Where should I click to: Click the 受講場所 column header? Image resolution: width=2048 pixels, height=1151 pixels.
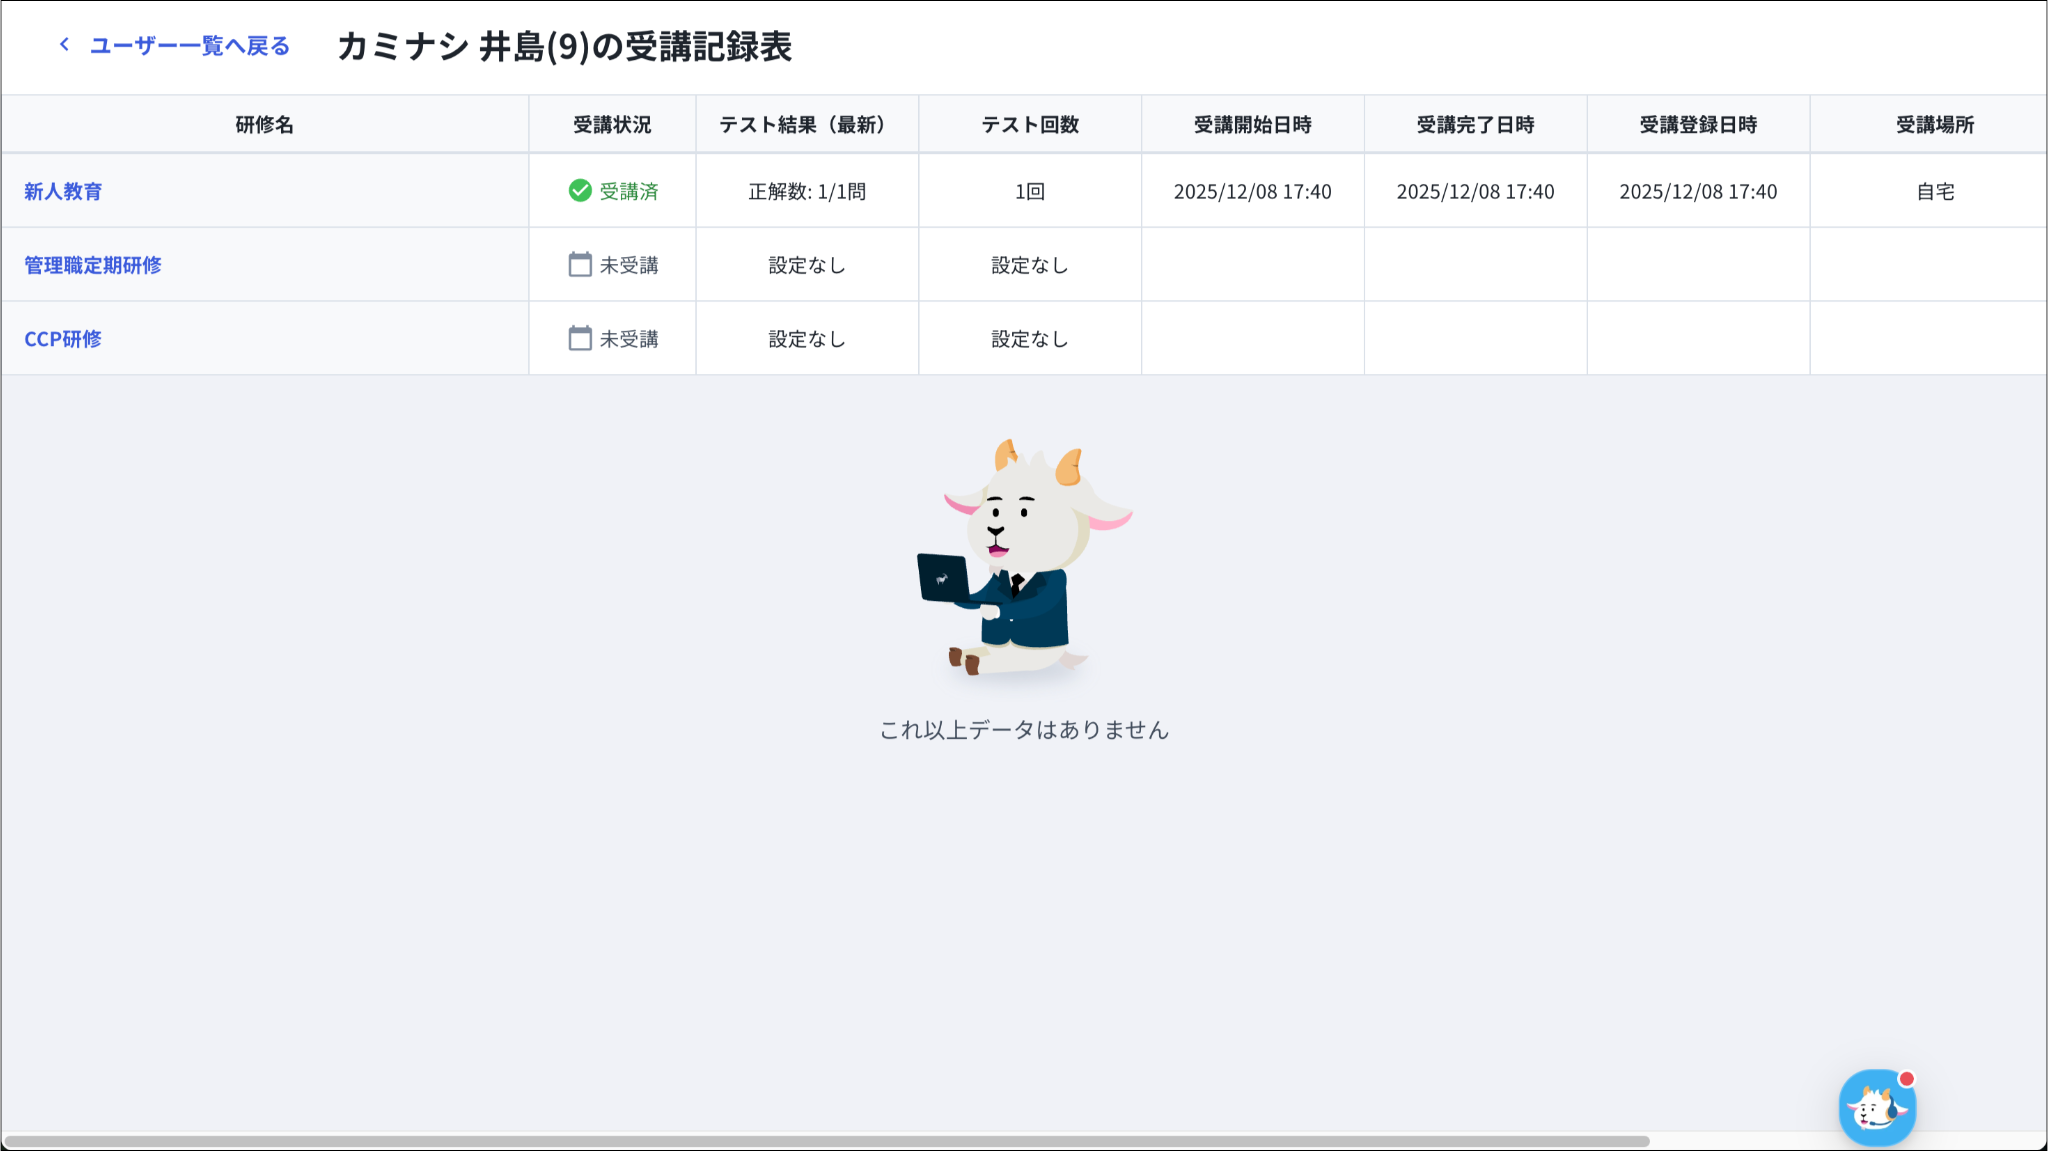(1934, 125)
